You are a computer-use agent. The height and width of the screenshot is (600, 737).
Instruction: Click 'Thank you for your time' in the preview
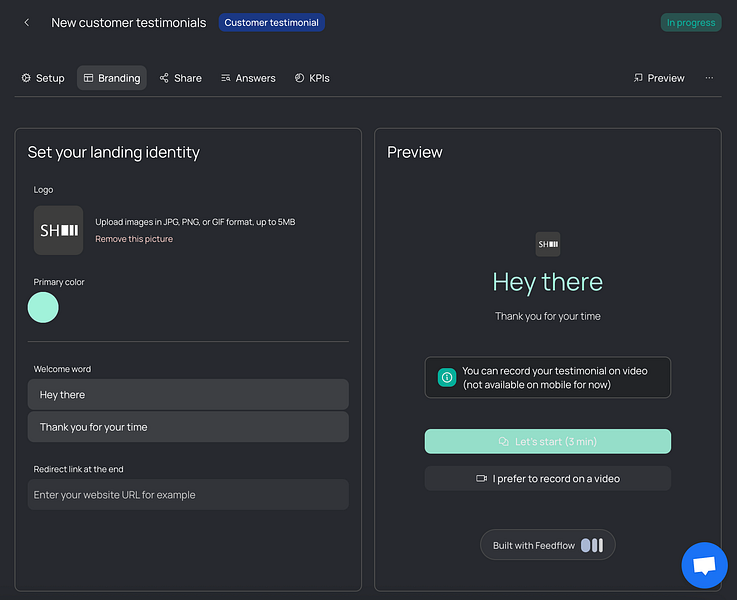coord(548,316)
